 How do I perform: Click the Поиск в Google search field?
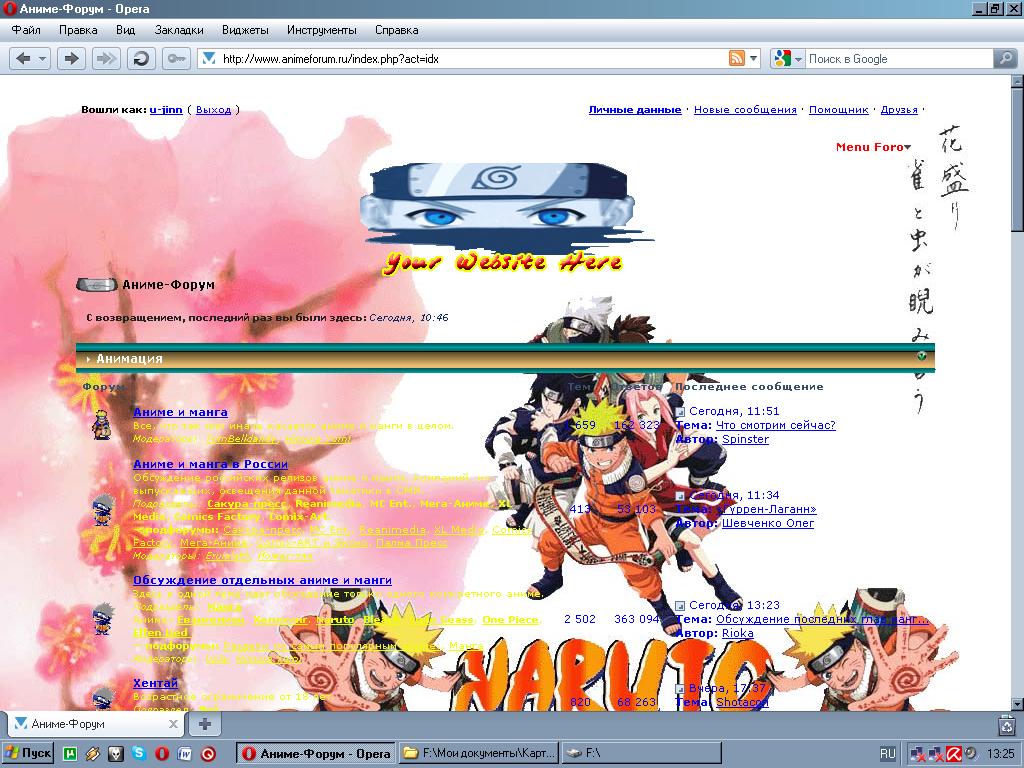tap(899, 59)
